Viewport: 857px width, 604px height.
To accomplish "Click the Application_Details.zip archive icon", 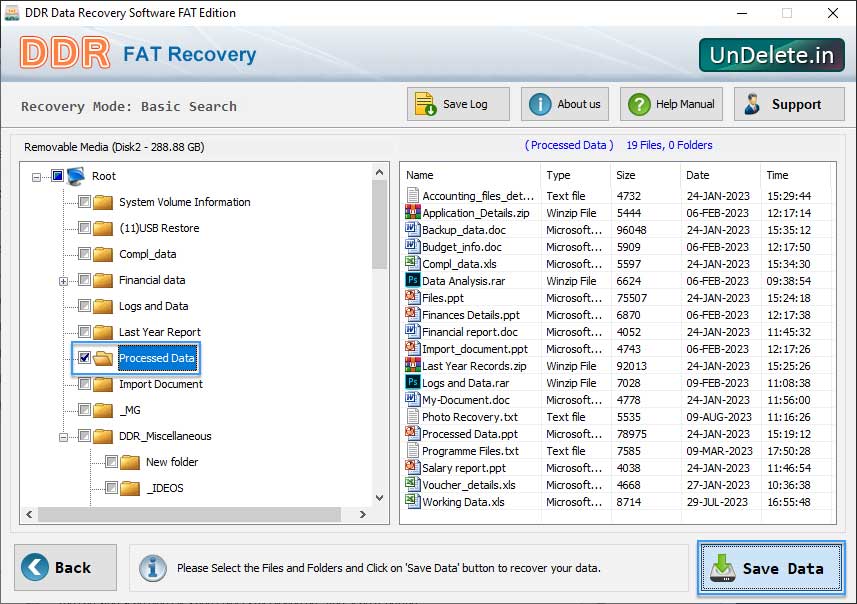I will point(413,212).
